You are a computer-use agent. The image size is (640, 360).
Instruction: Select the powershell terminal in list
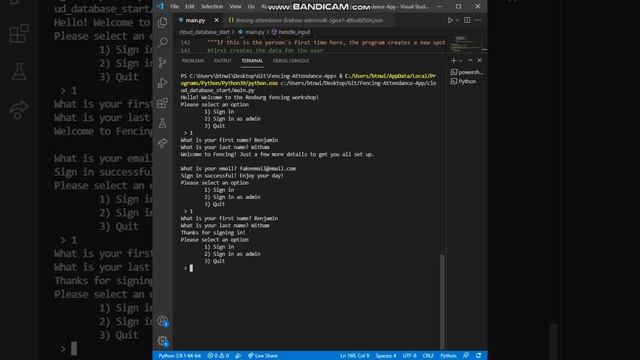pos(467,72)
